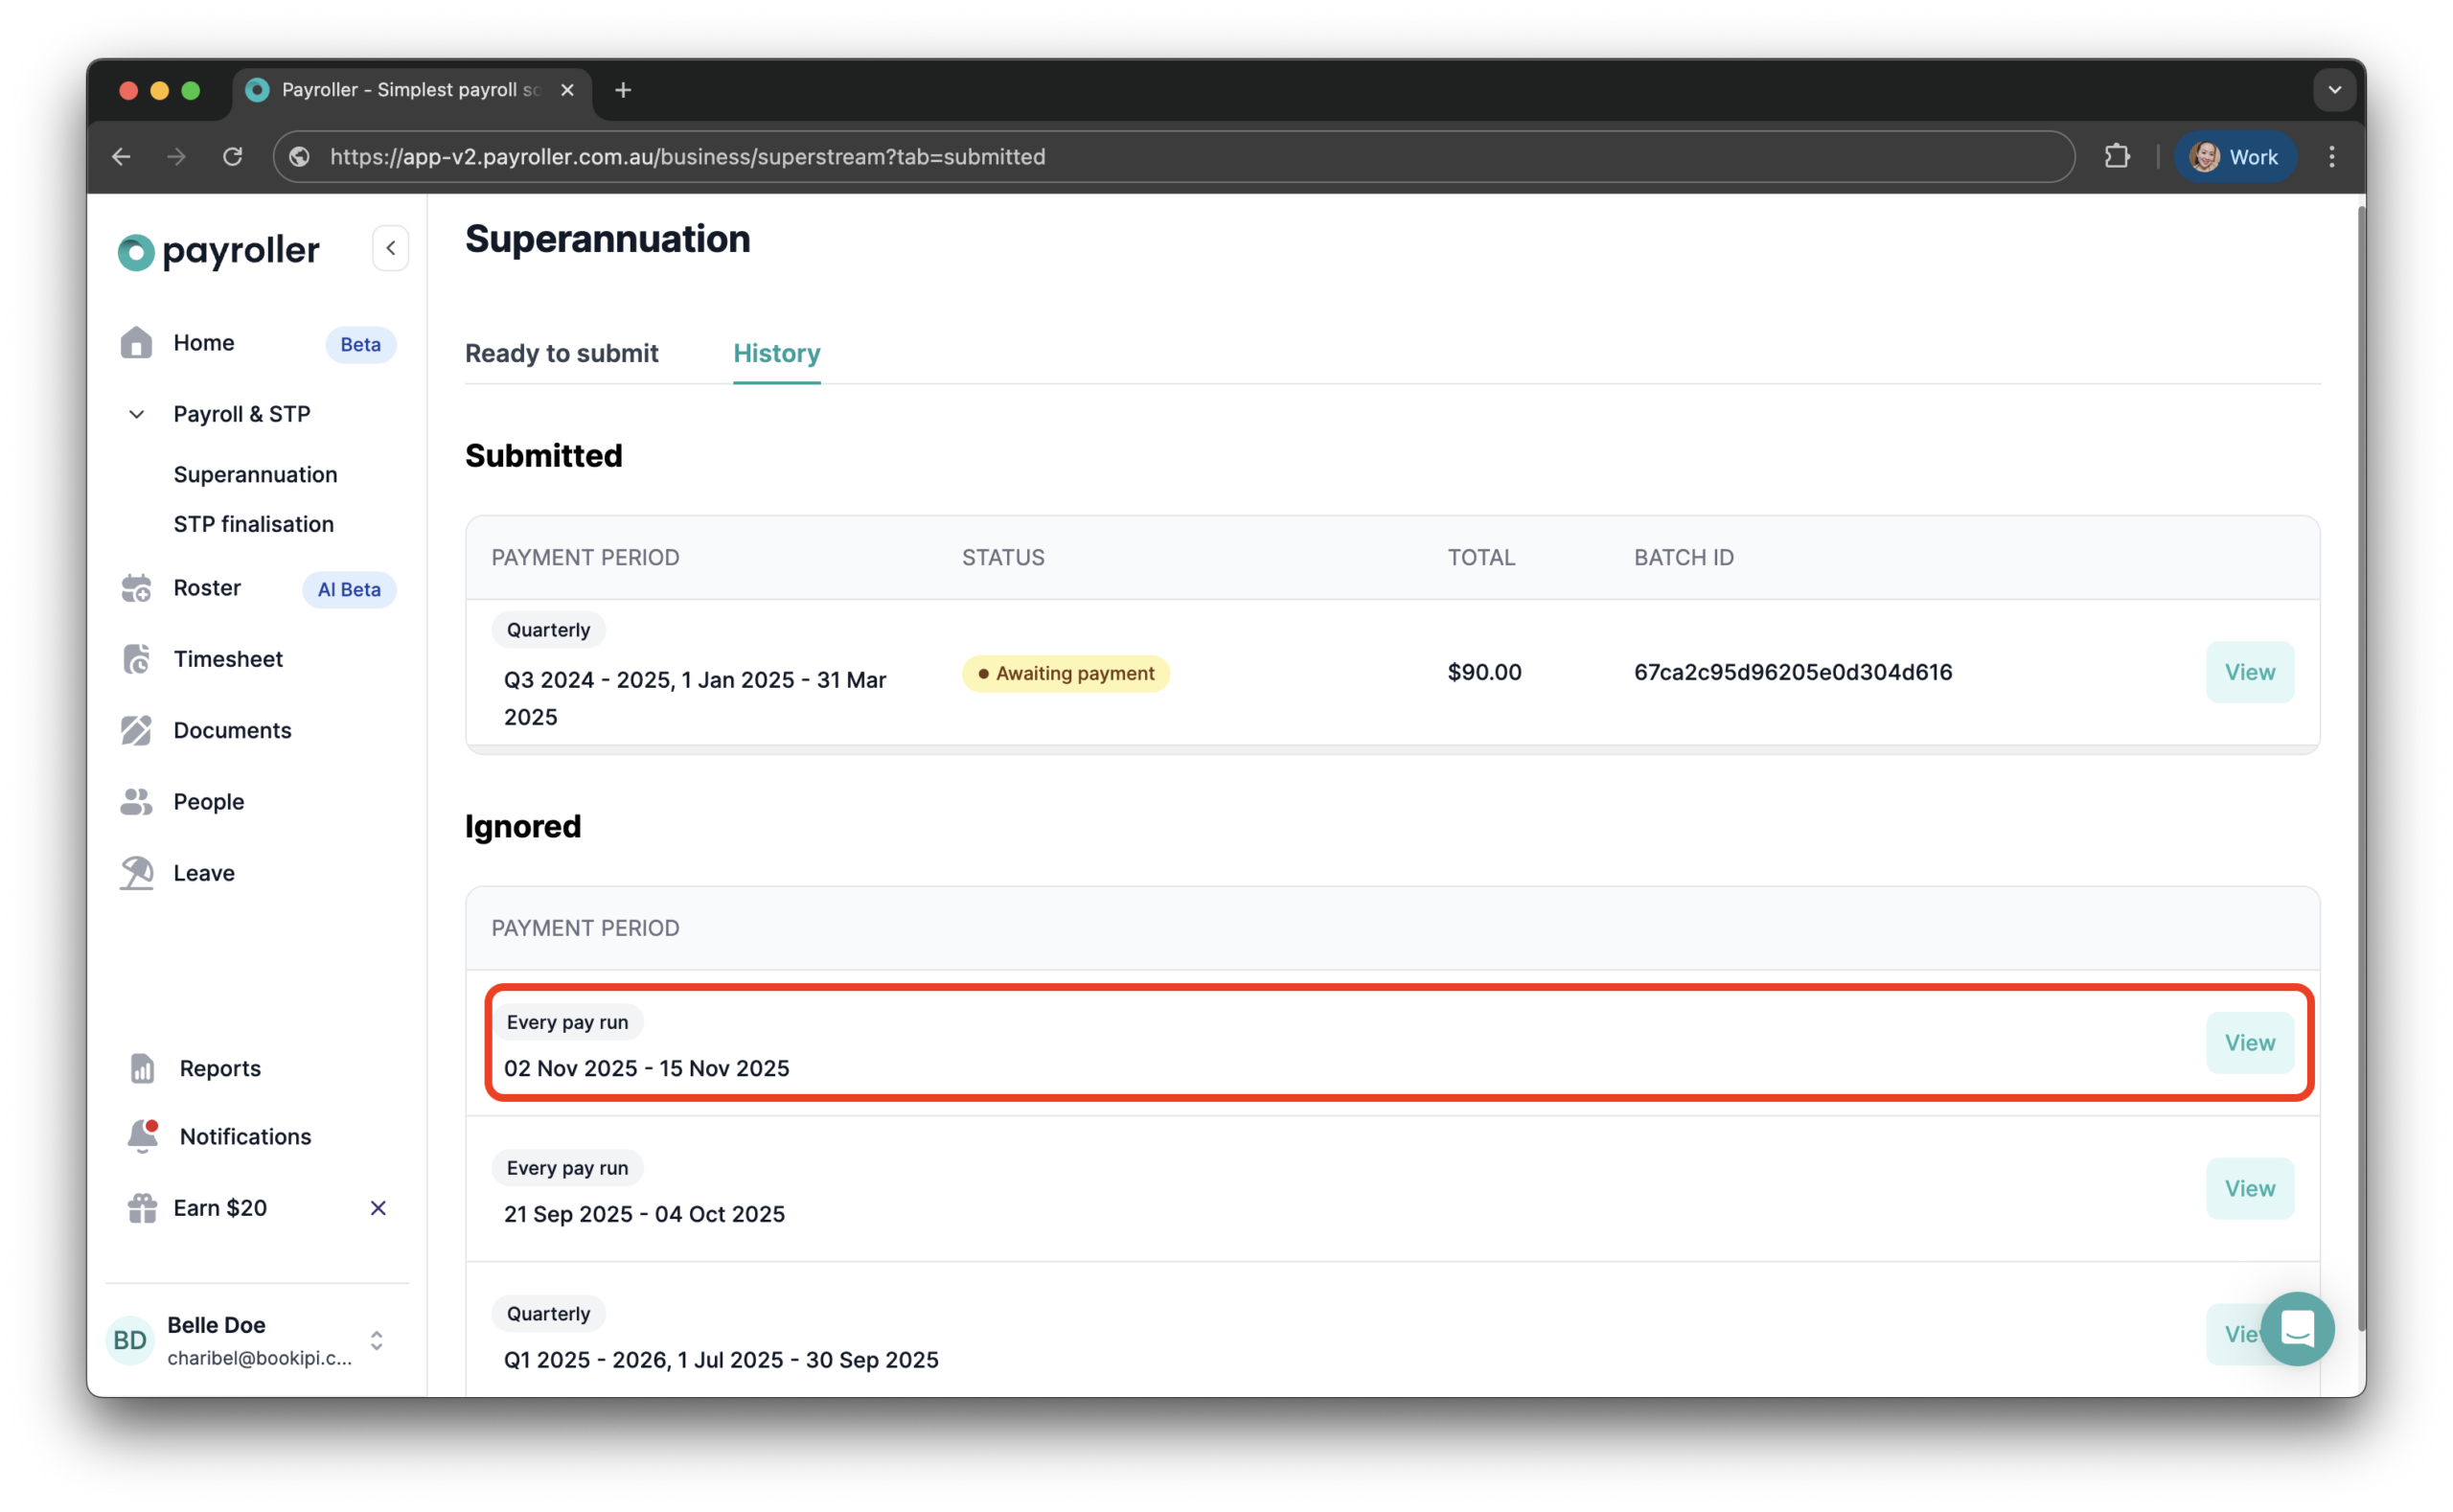The width and height of the screenshot is (2453, 1512).
Task: Collapse the Payroll & STP section
Action: pos(136,414)
